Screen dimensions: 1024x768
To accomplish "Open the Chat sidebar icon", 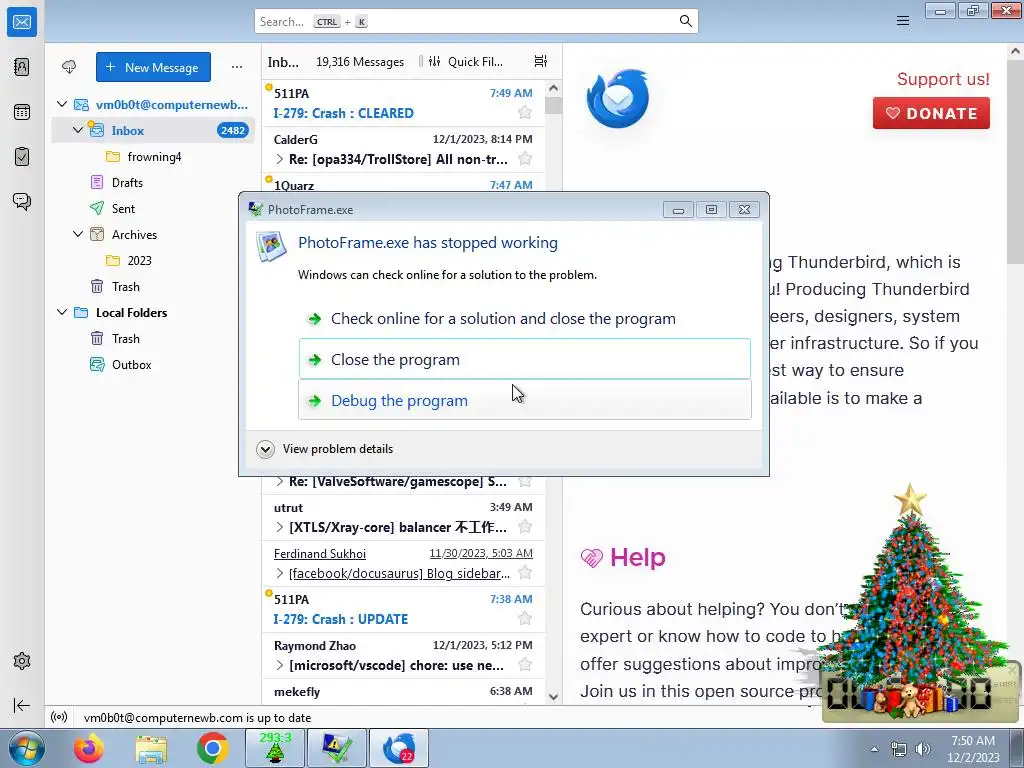I will 22,201.
